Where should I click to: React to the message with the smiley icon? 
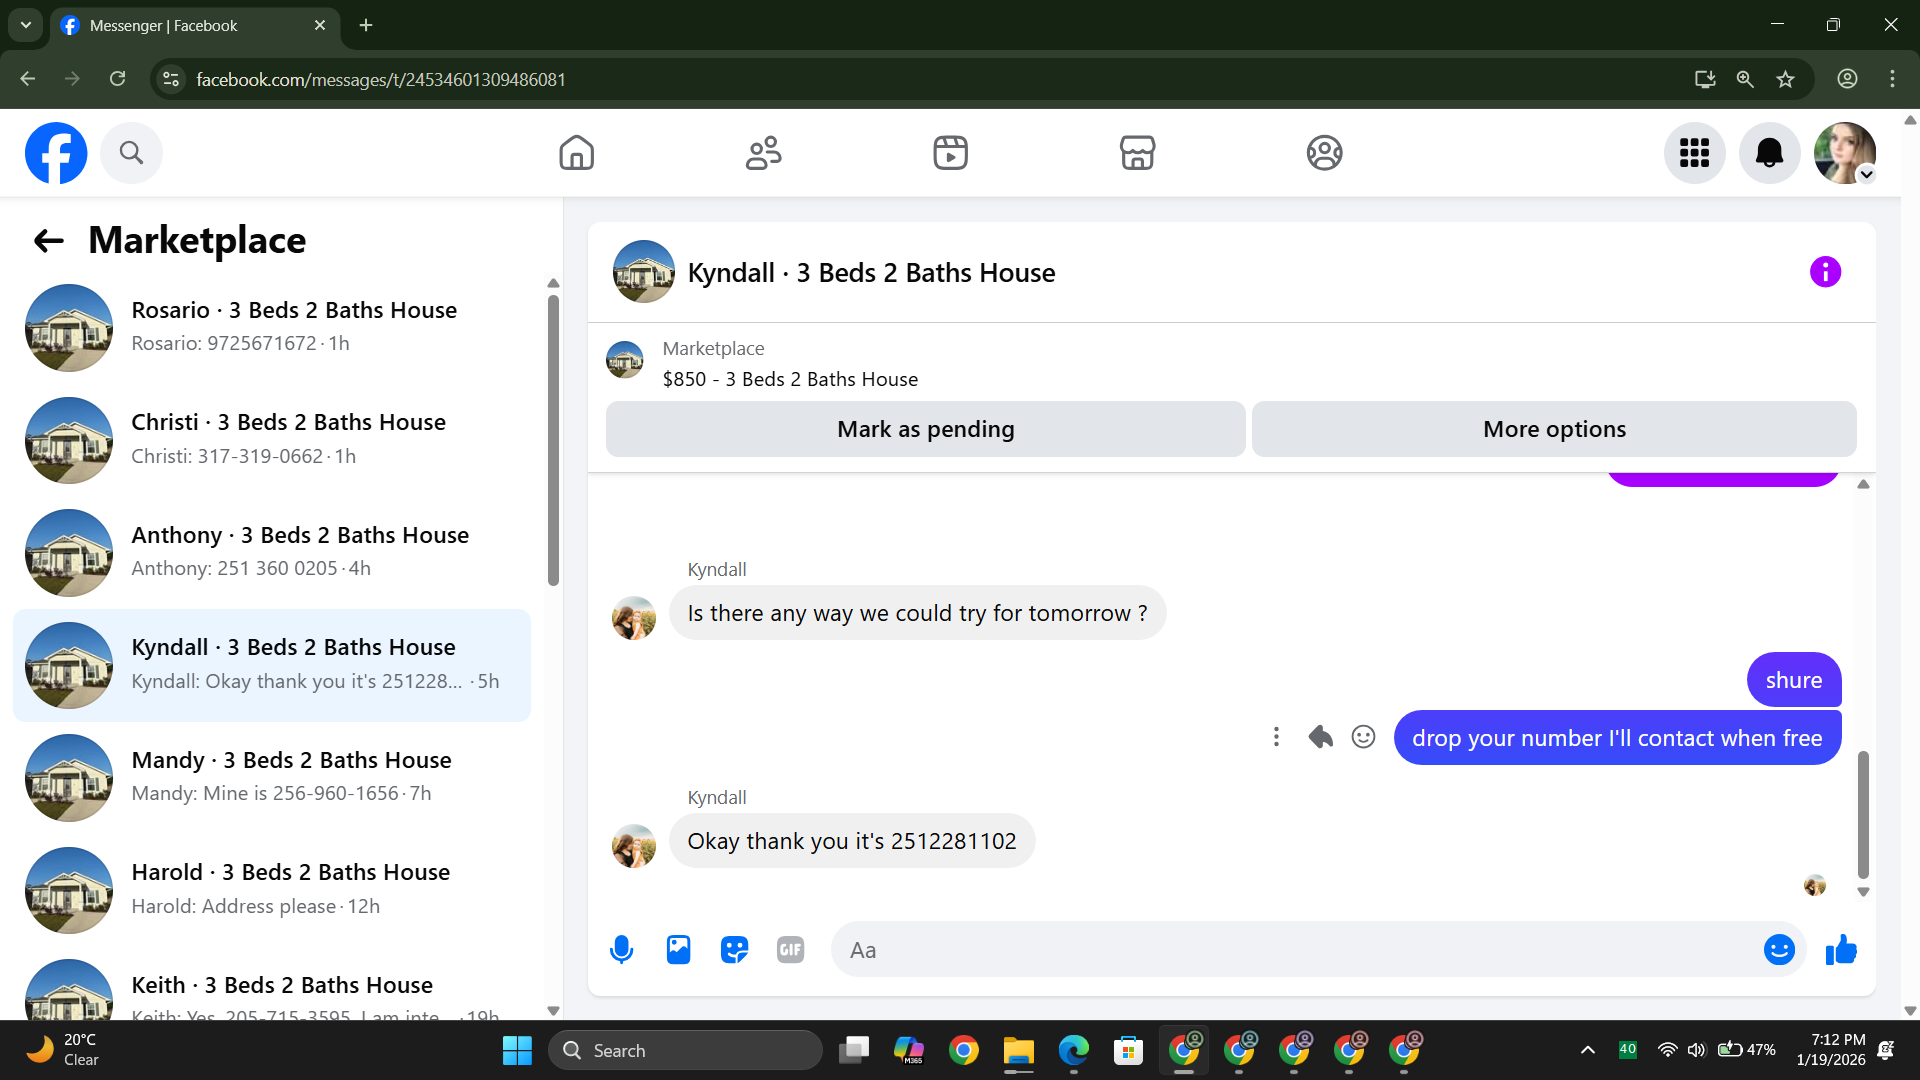point(1363,737)
